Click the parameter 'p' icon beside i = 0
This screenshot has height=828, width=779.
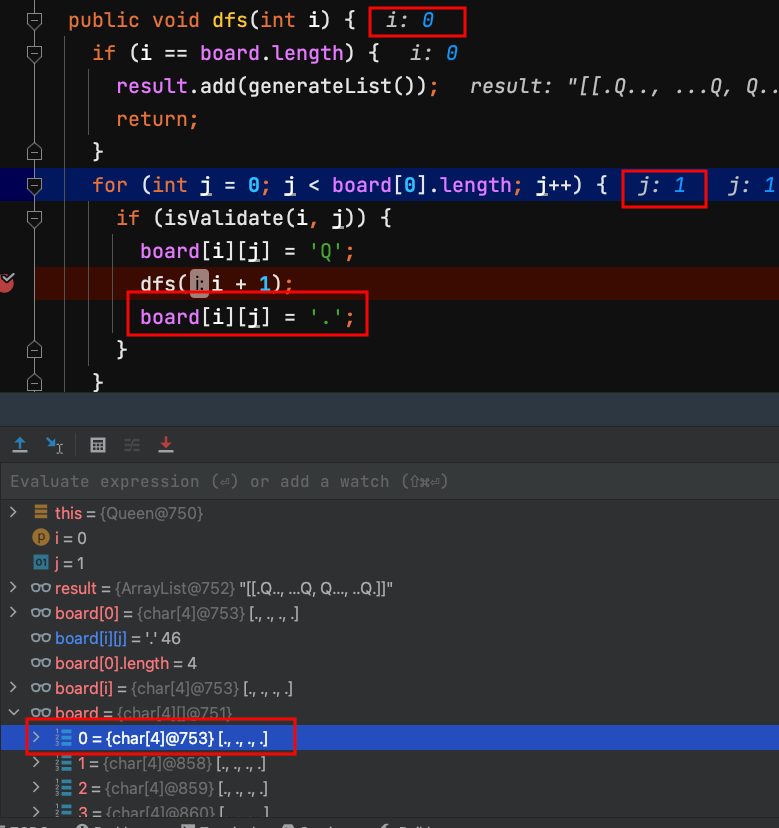click(x=41, y=538)
